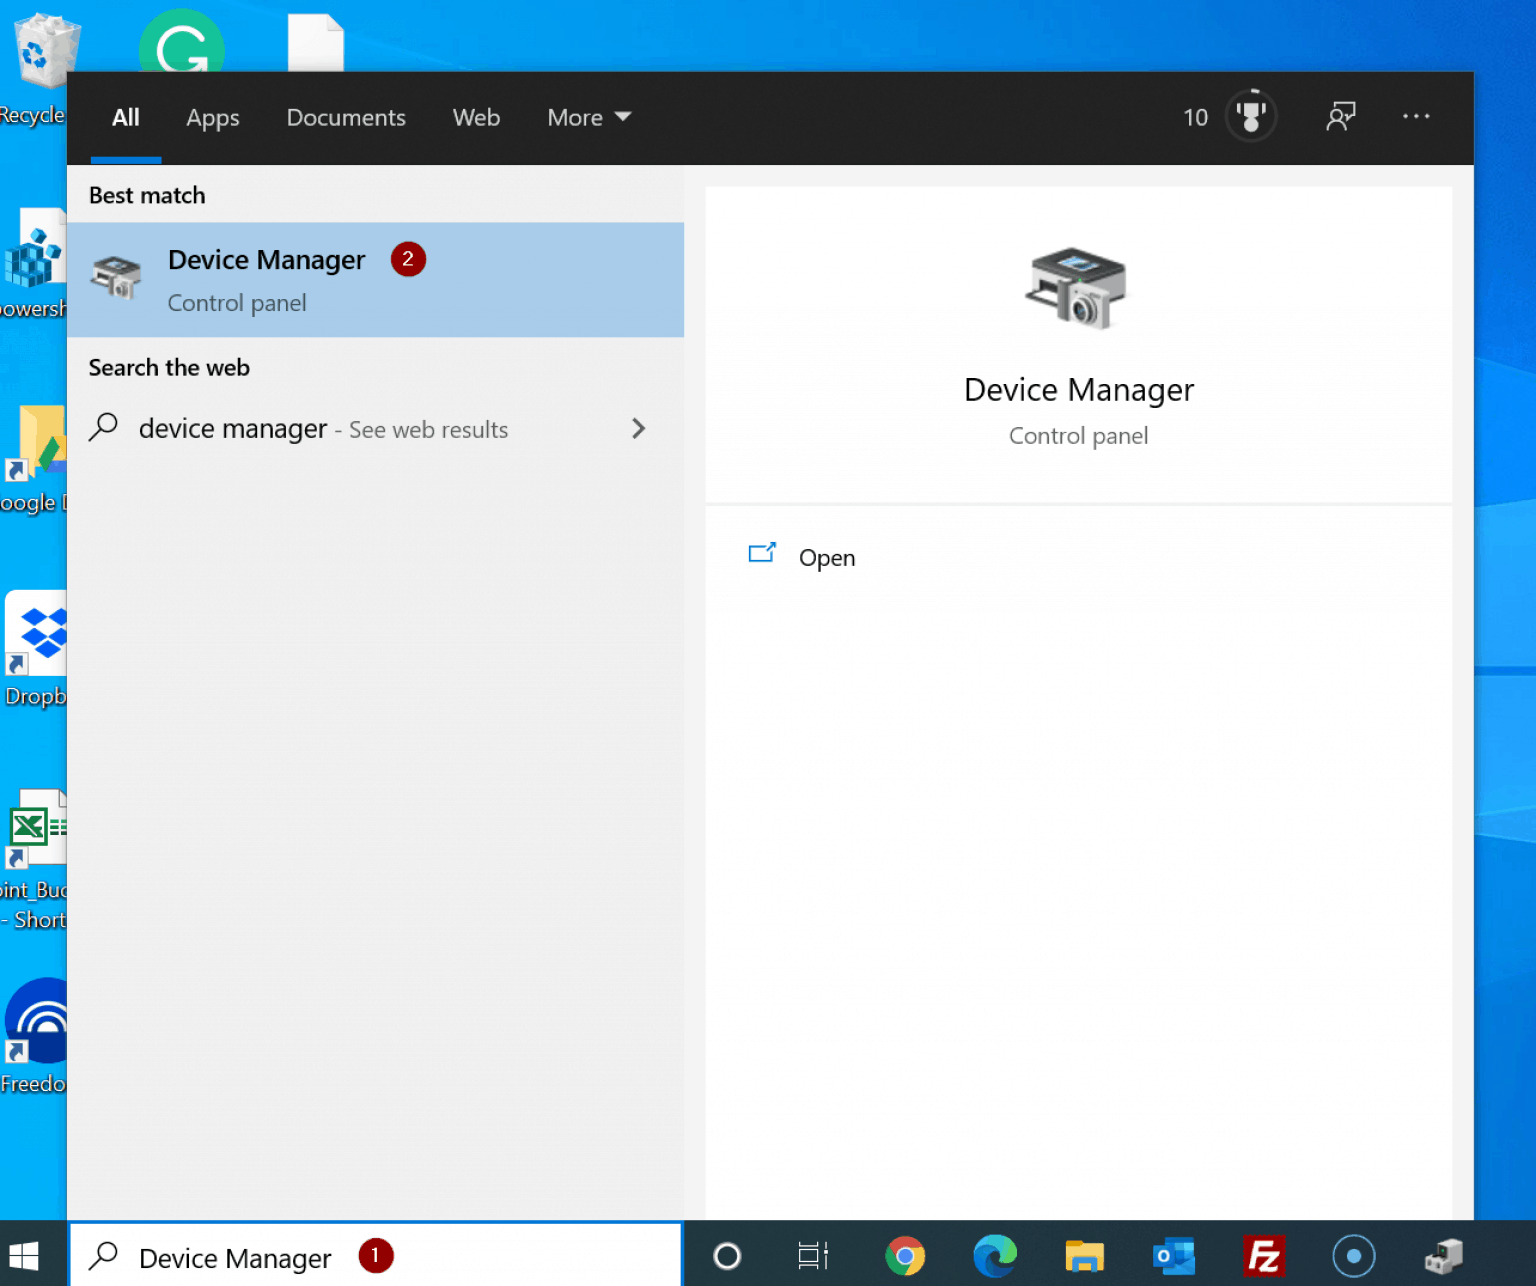Viewport: 1536px width, 1286px height.
Task: Open the ellipsis options menu
Action: (x=1417, y=117)
